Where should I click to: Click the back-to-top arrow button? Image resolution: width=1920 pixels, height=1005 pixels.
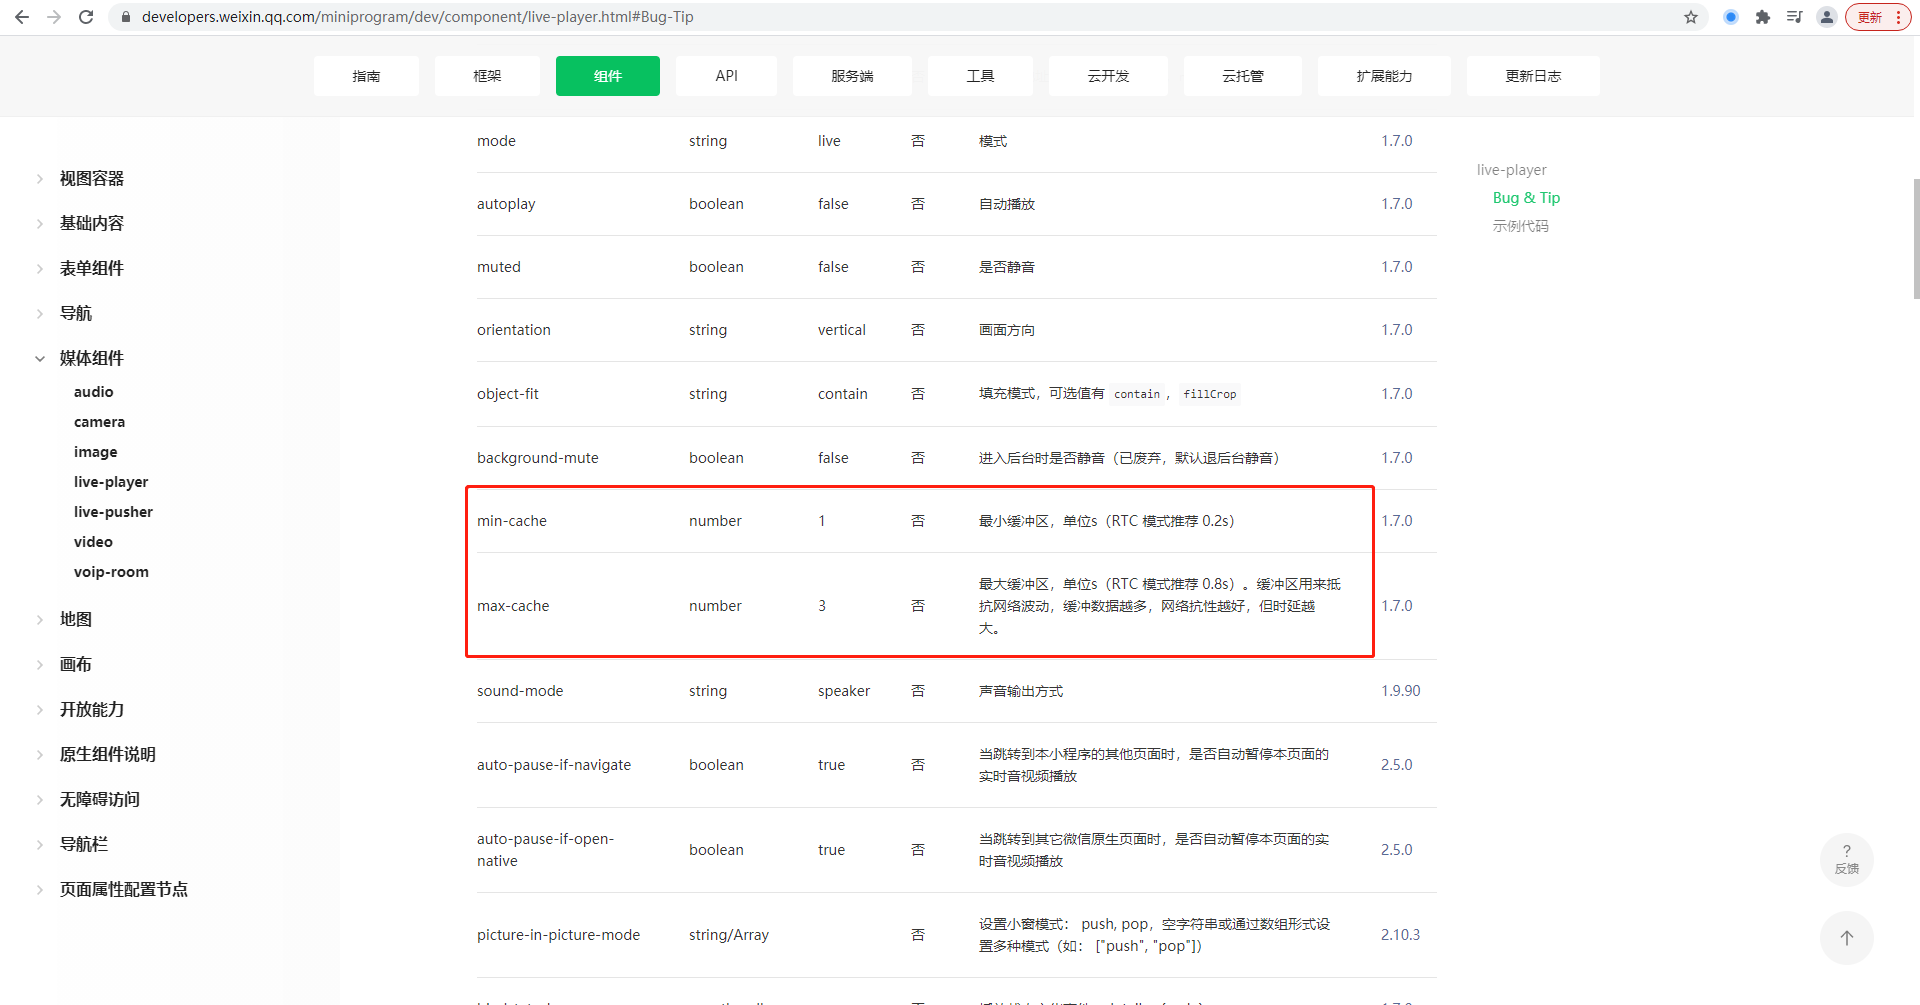point(1847,938)
